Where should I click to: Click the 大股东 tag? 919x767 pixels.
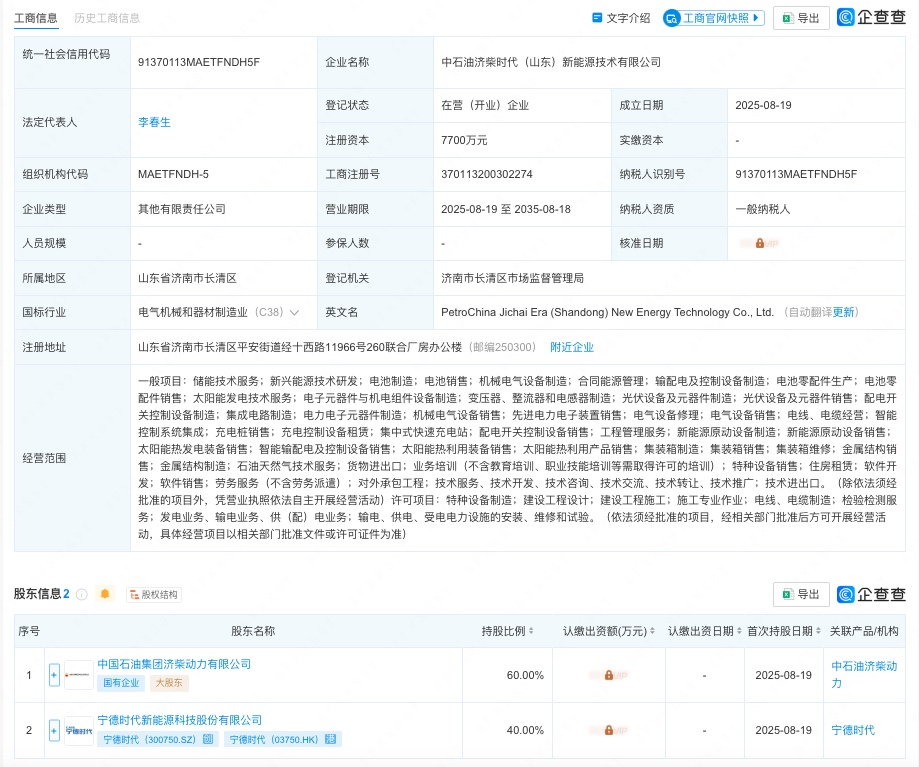[x=169, y=683]
